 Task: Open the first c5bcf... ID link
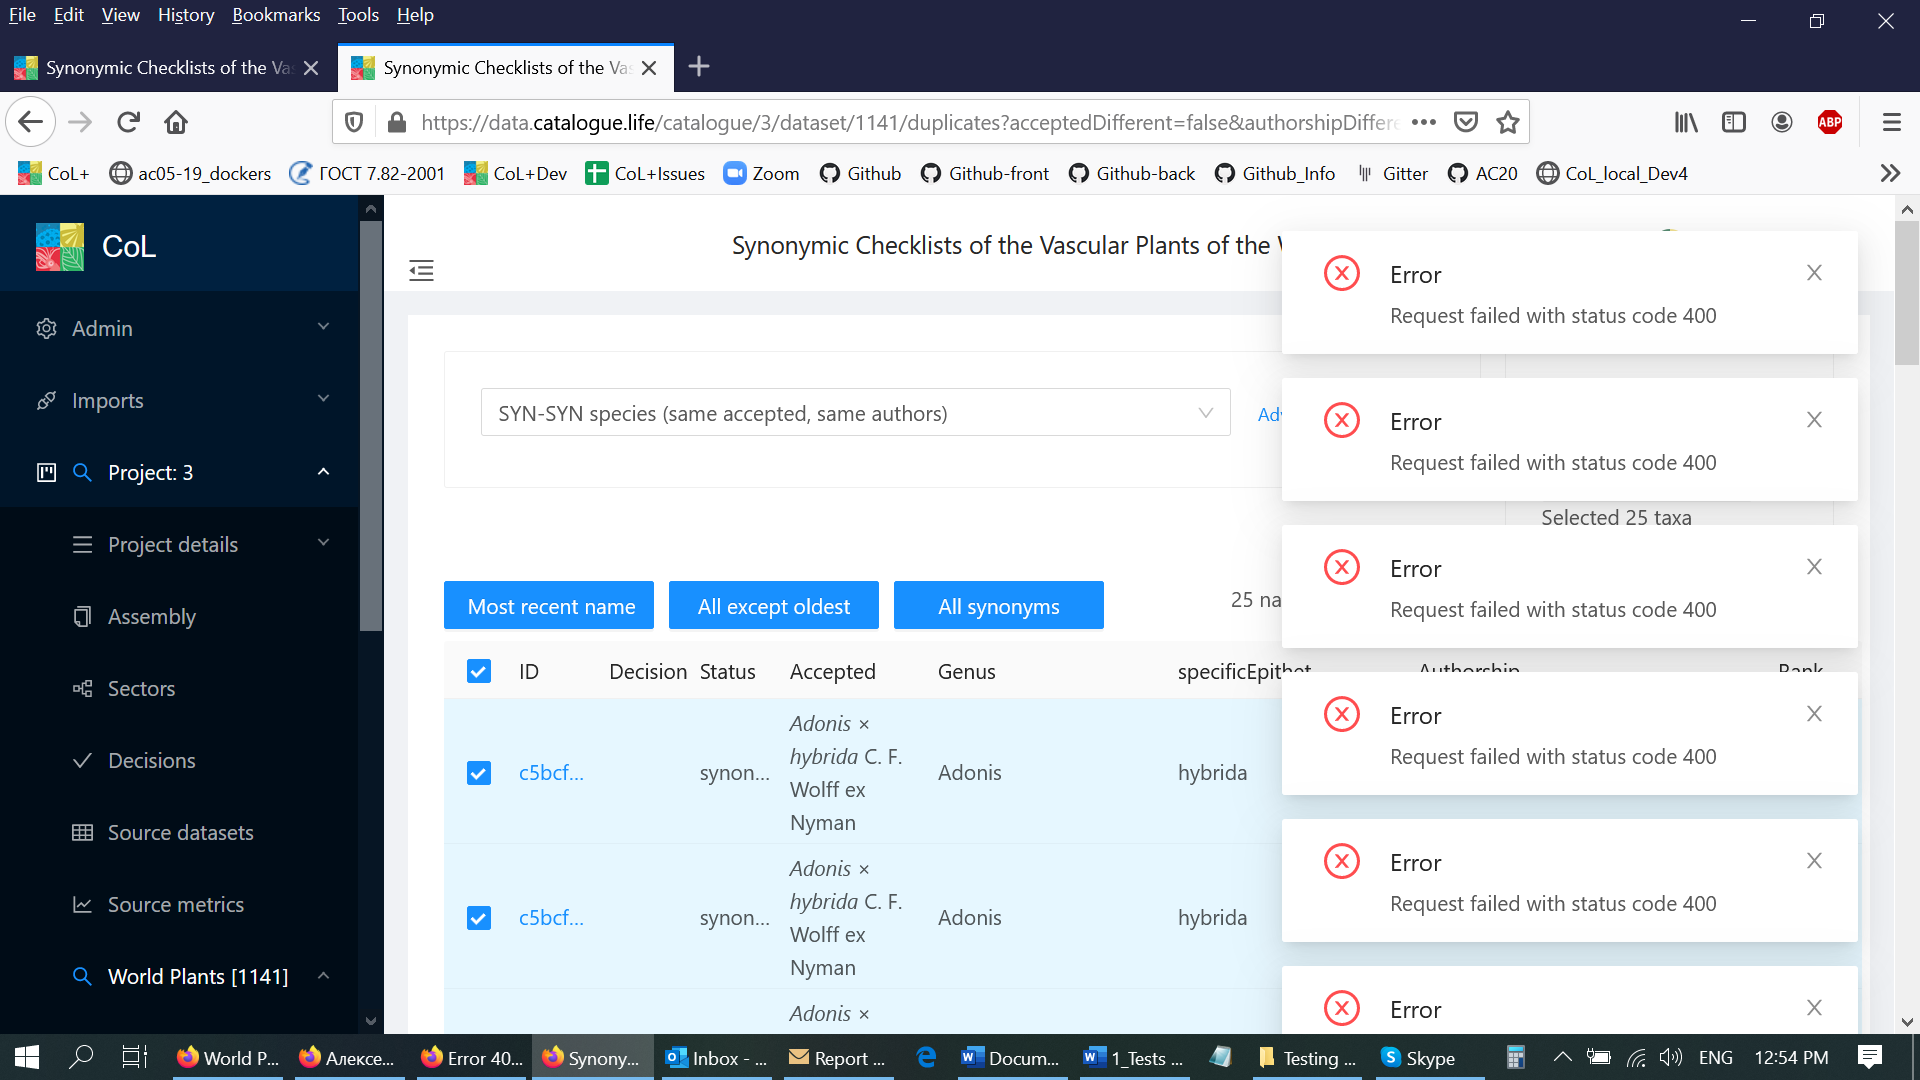tap(551, 772)
